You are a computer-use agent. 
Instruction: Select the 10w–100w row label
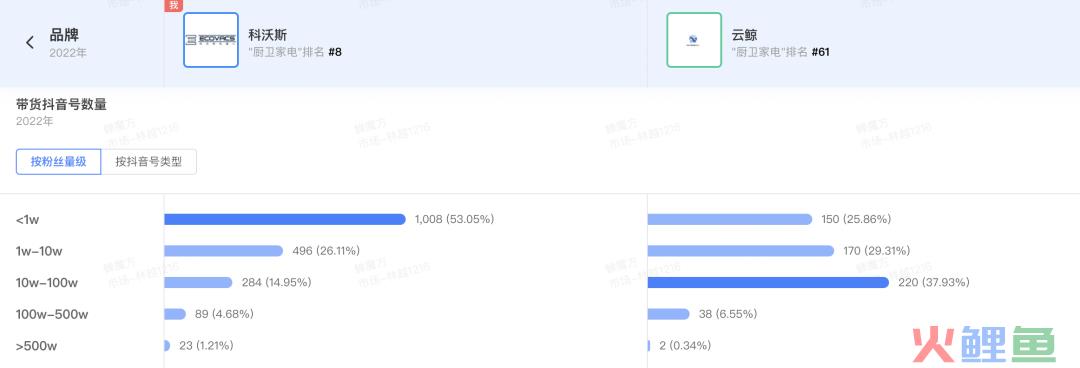[47, 283]
